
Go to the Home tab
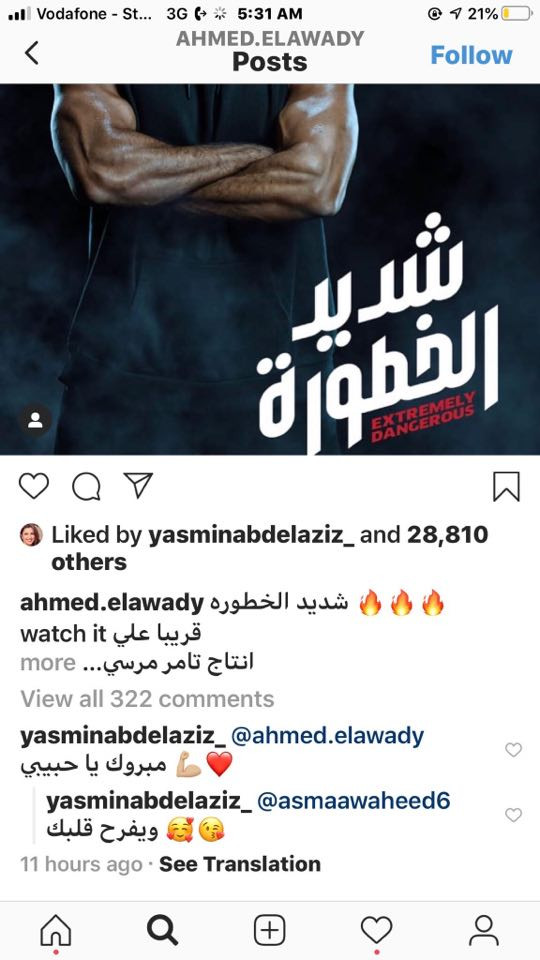click(56, 931)
